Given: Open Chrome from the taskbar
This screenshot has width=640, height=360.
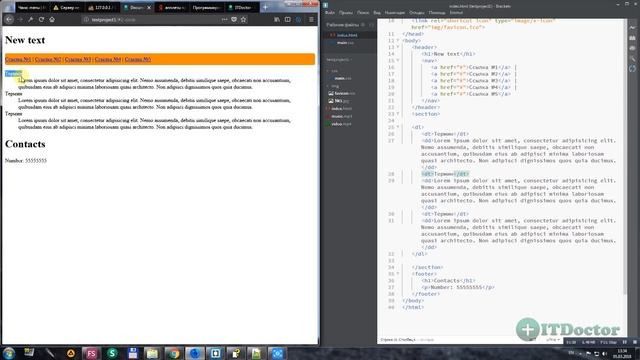Looking at the screenshot, I should click(x=173, y=353).
